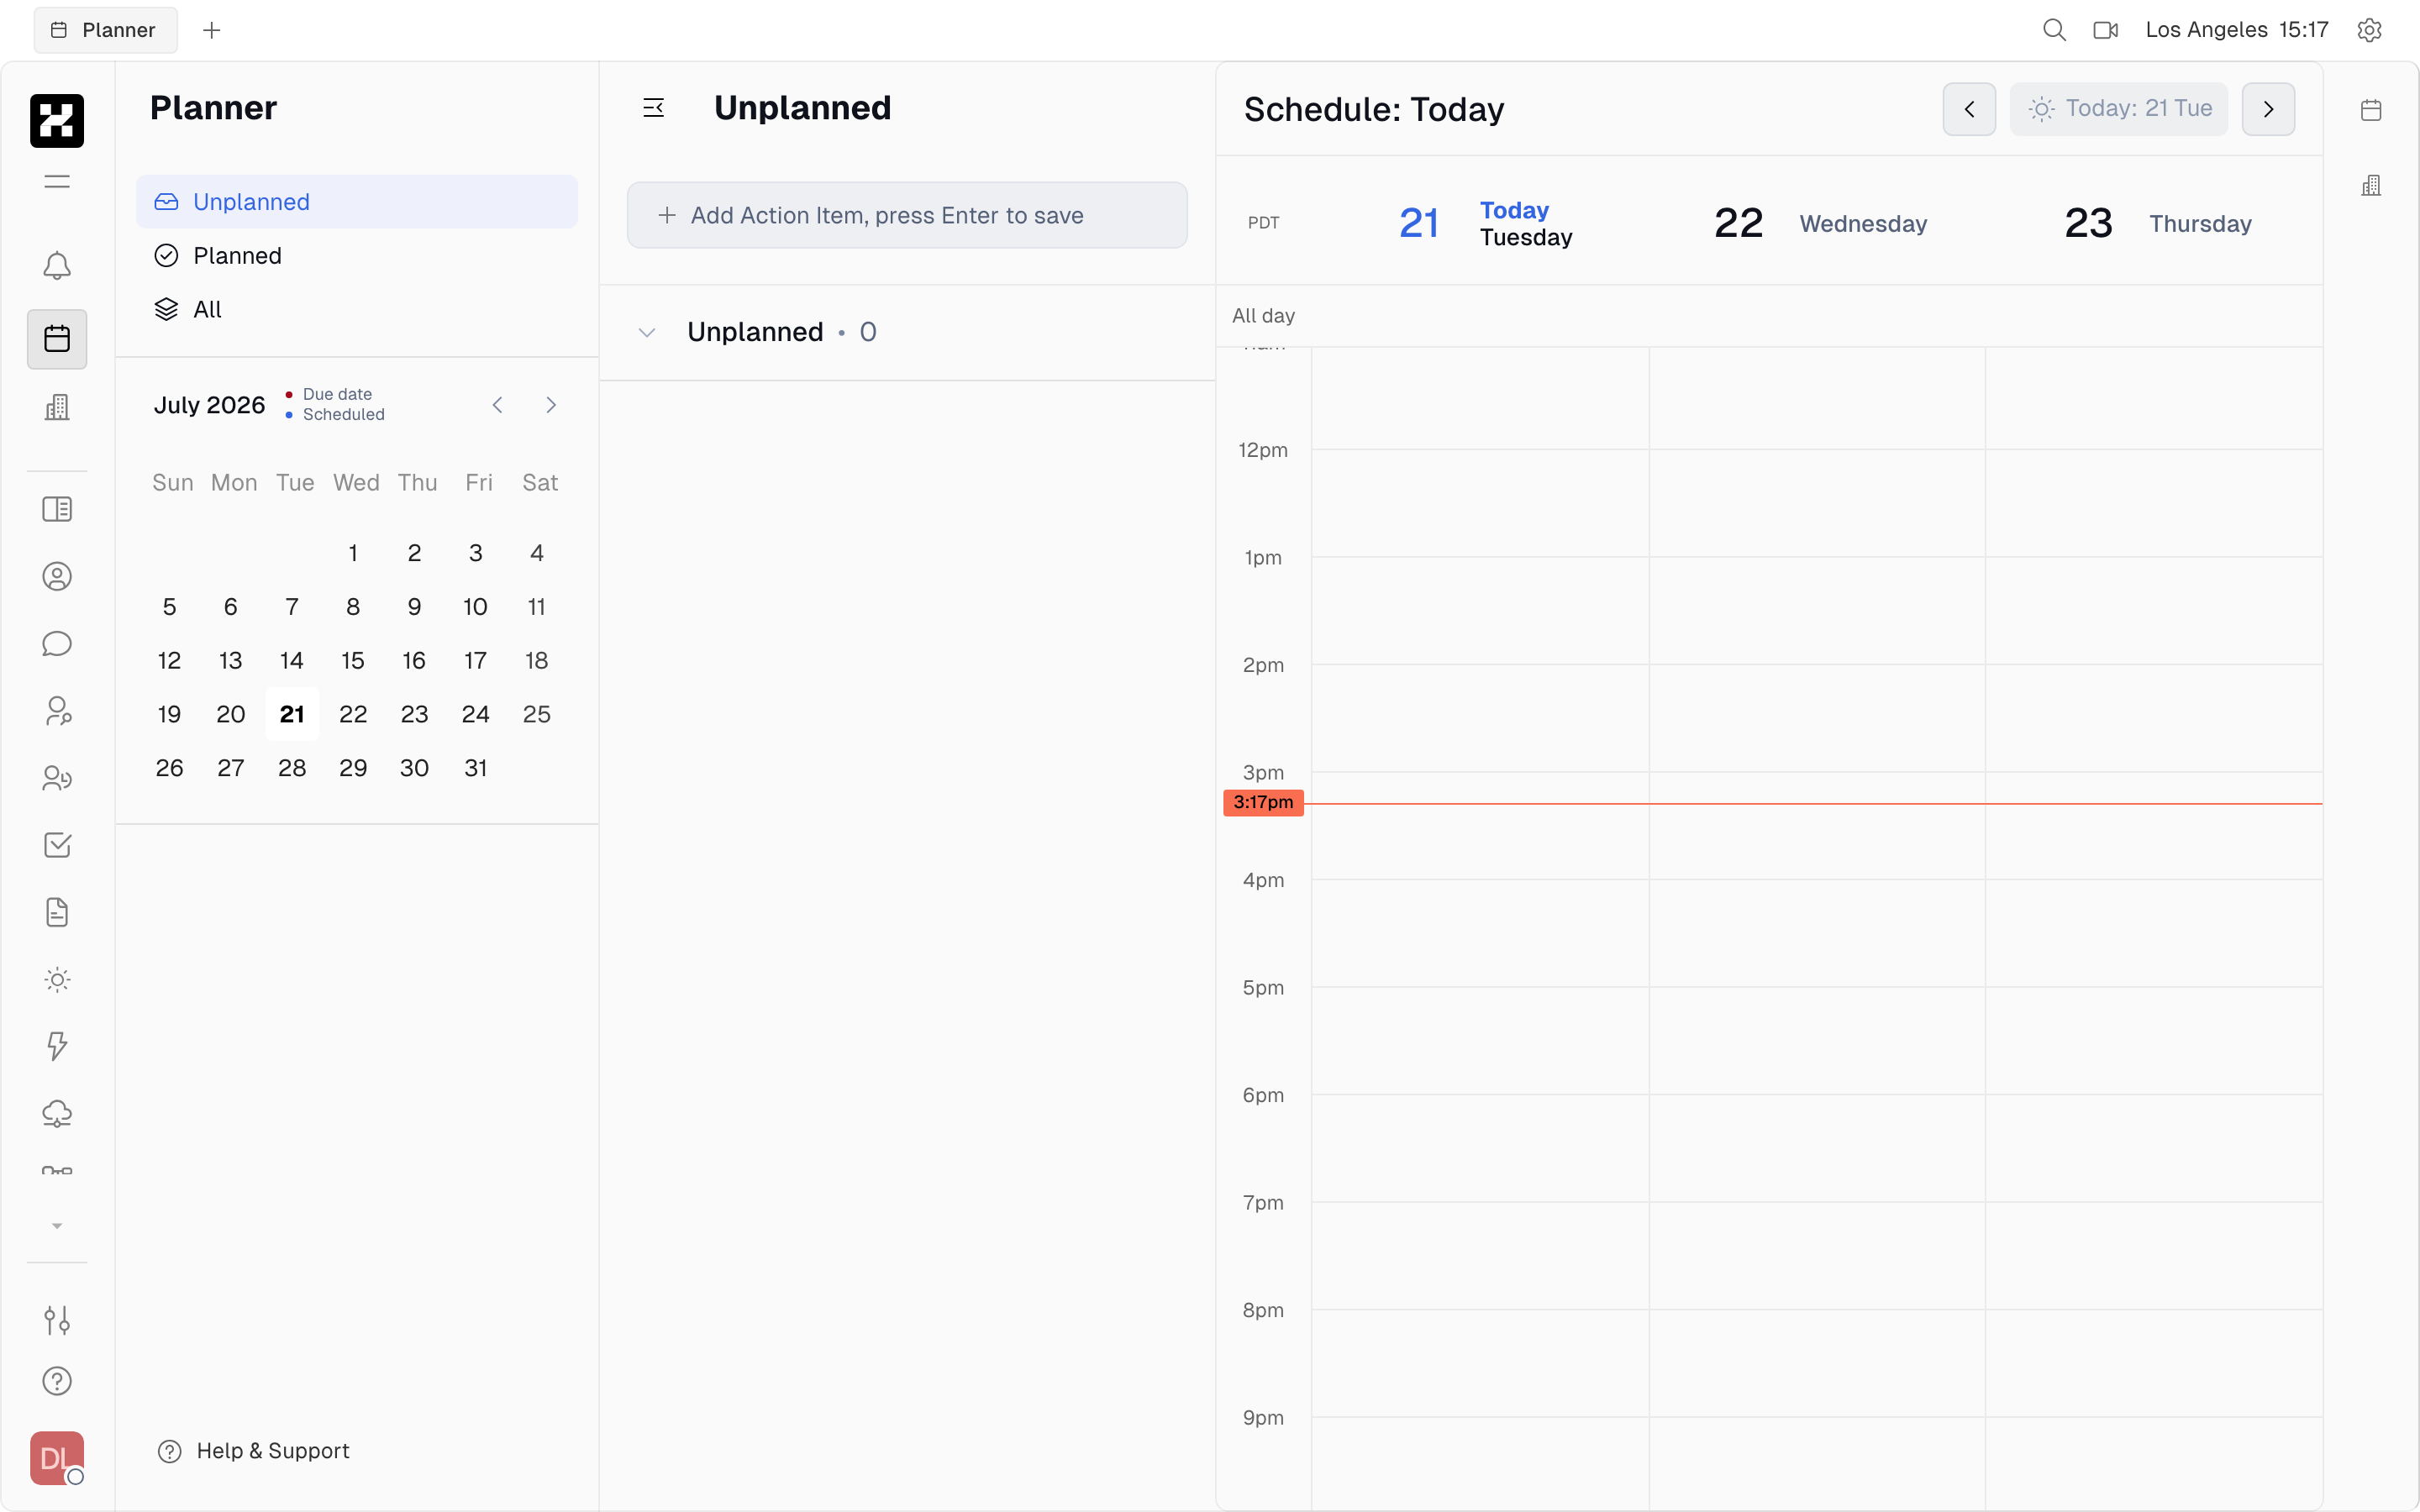This screenshot has height=1512, width=2420.
Task: Select the Planned view
Action: point(357,256)
